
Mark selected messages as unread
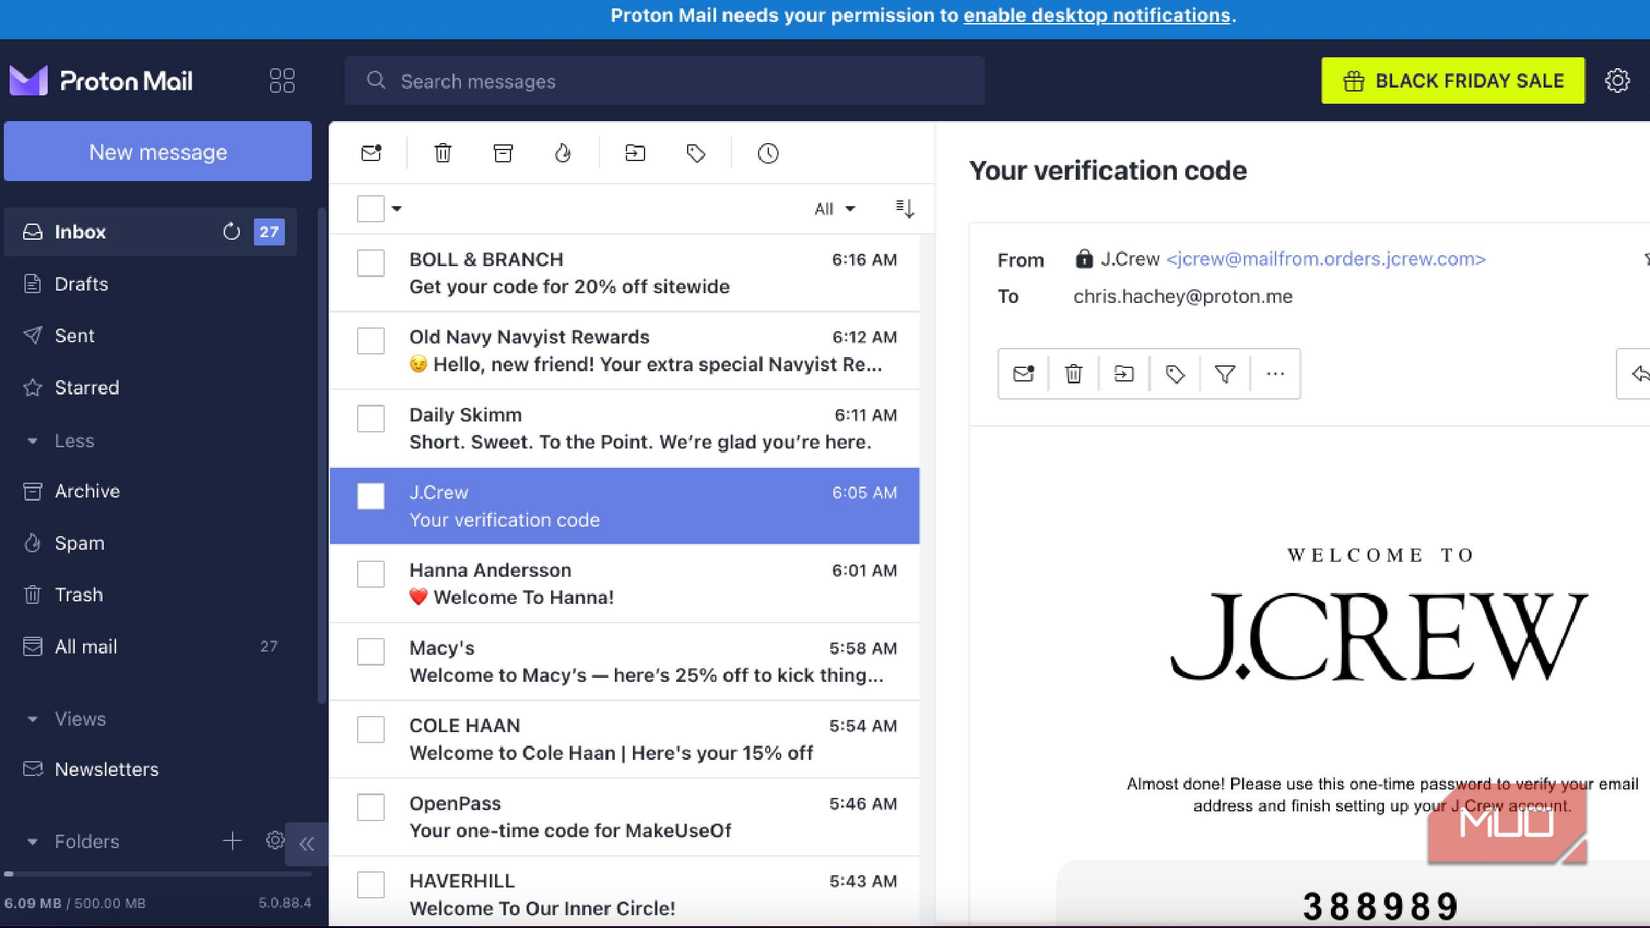click(371, 153)
